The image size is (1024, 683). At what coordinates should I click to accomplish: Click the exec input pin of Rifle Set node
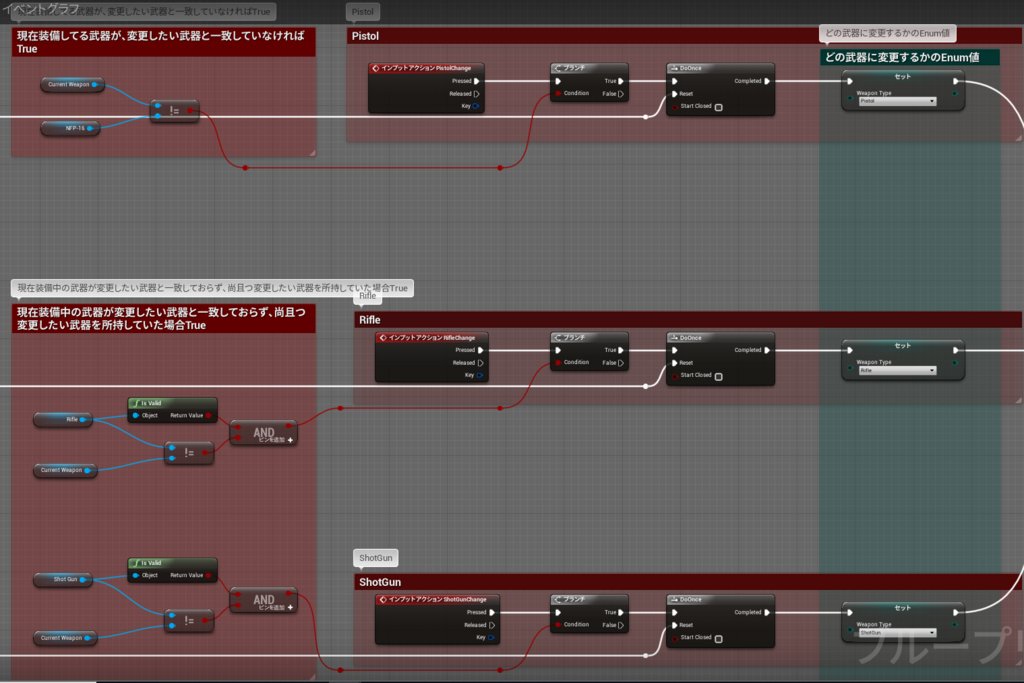[850, 351]
